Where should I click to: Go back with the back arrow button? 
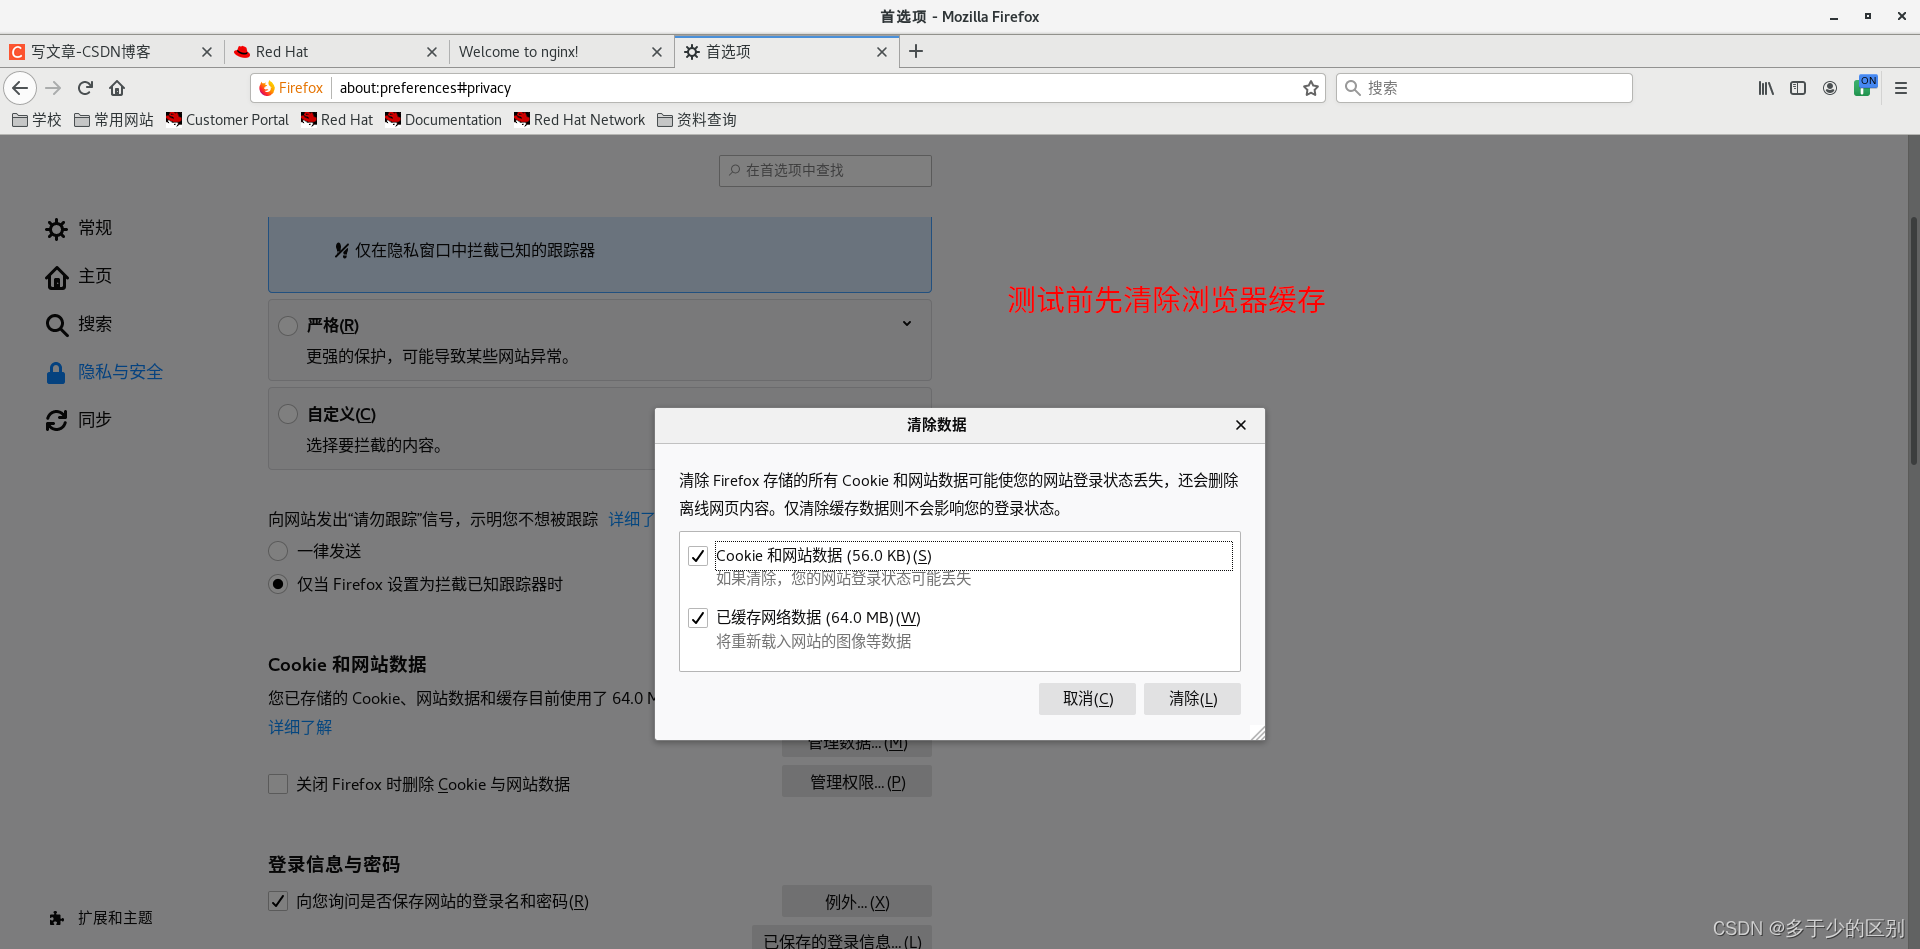tap(20, 88)
